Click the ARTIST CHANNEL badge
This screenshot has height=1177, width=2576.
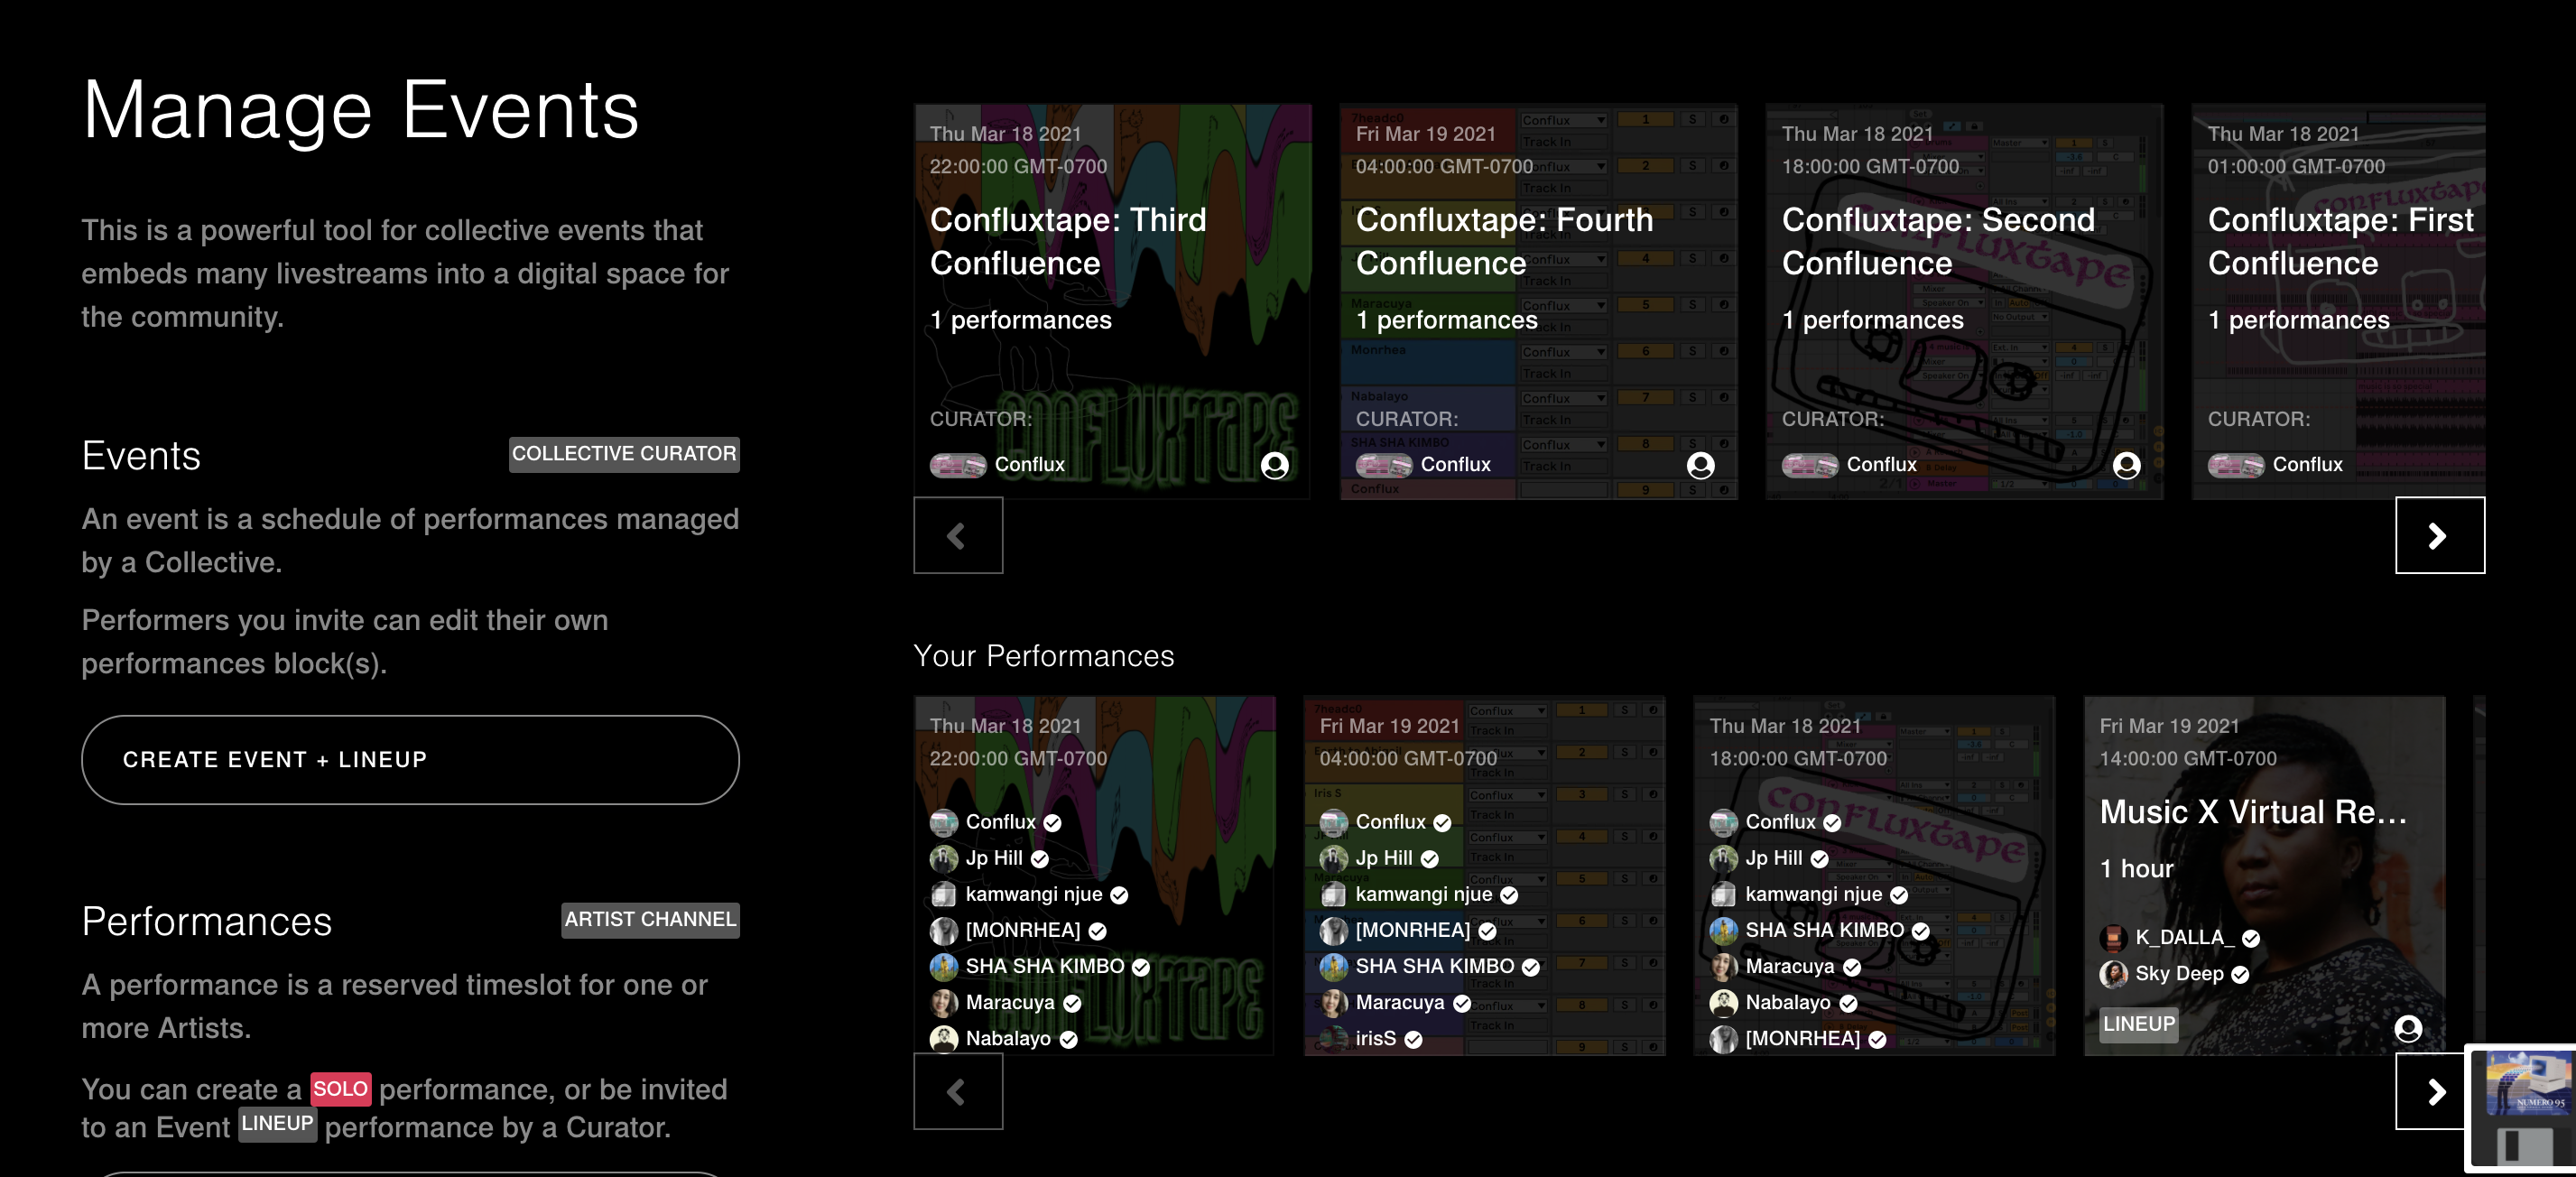coord(650,920)
